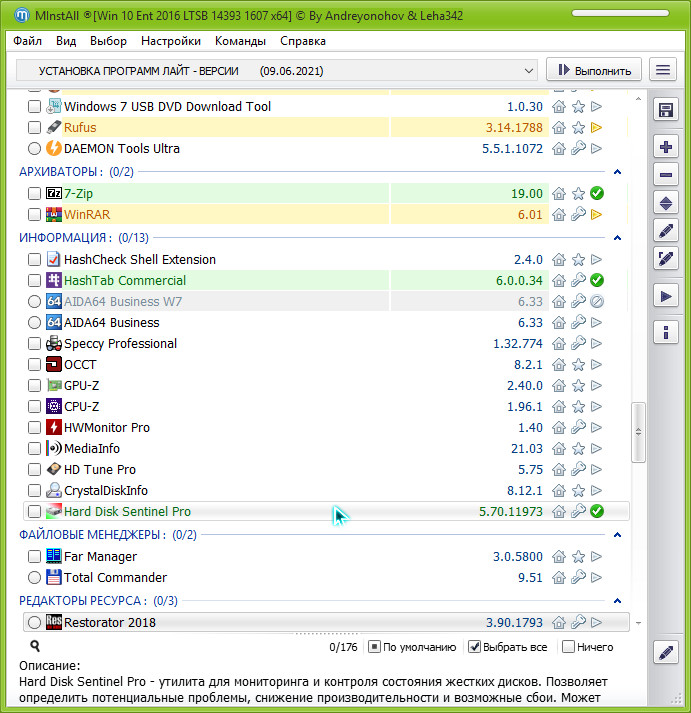
Task: Click the plus icon in right sidebar
Action: point(666,147)
